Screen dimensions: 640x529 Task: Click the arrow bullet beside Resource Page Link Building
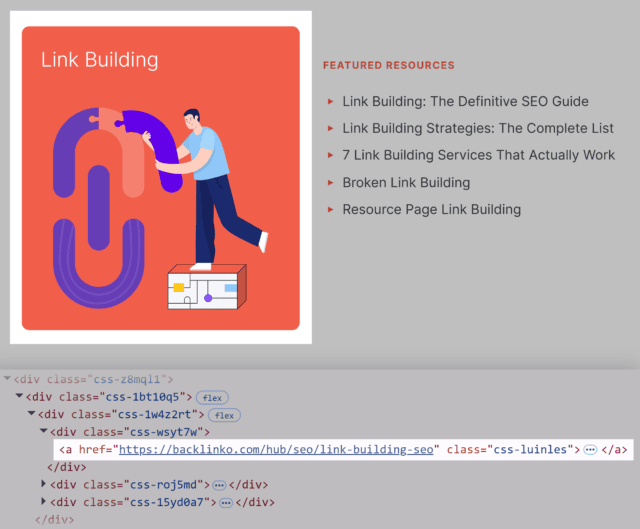tap(330, 210)
